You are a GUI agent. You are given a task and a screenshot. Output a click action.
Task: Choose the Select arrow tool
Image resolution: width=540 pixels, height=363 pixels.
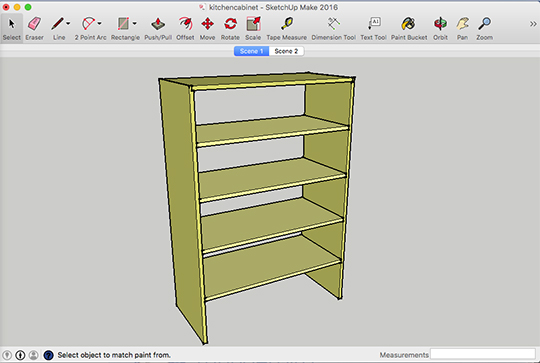[12, 28]
